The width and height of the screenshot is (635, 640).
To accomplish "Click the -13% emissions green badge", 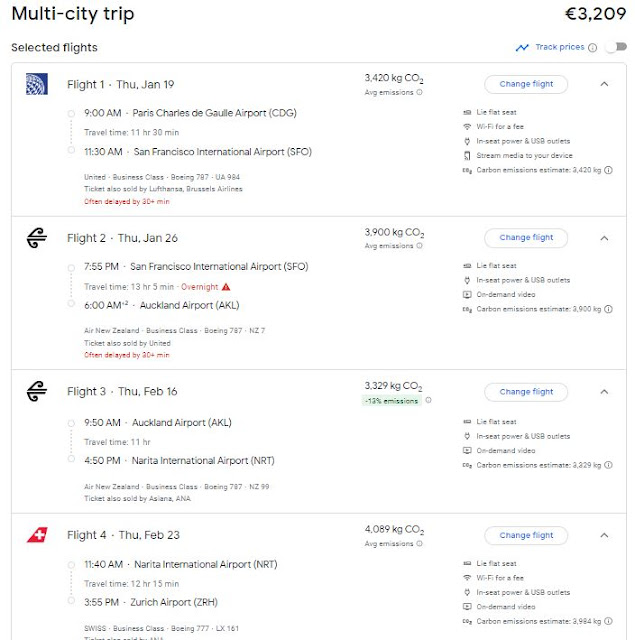I will coord(392,400).
